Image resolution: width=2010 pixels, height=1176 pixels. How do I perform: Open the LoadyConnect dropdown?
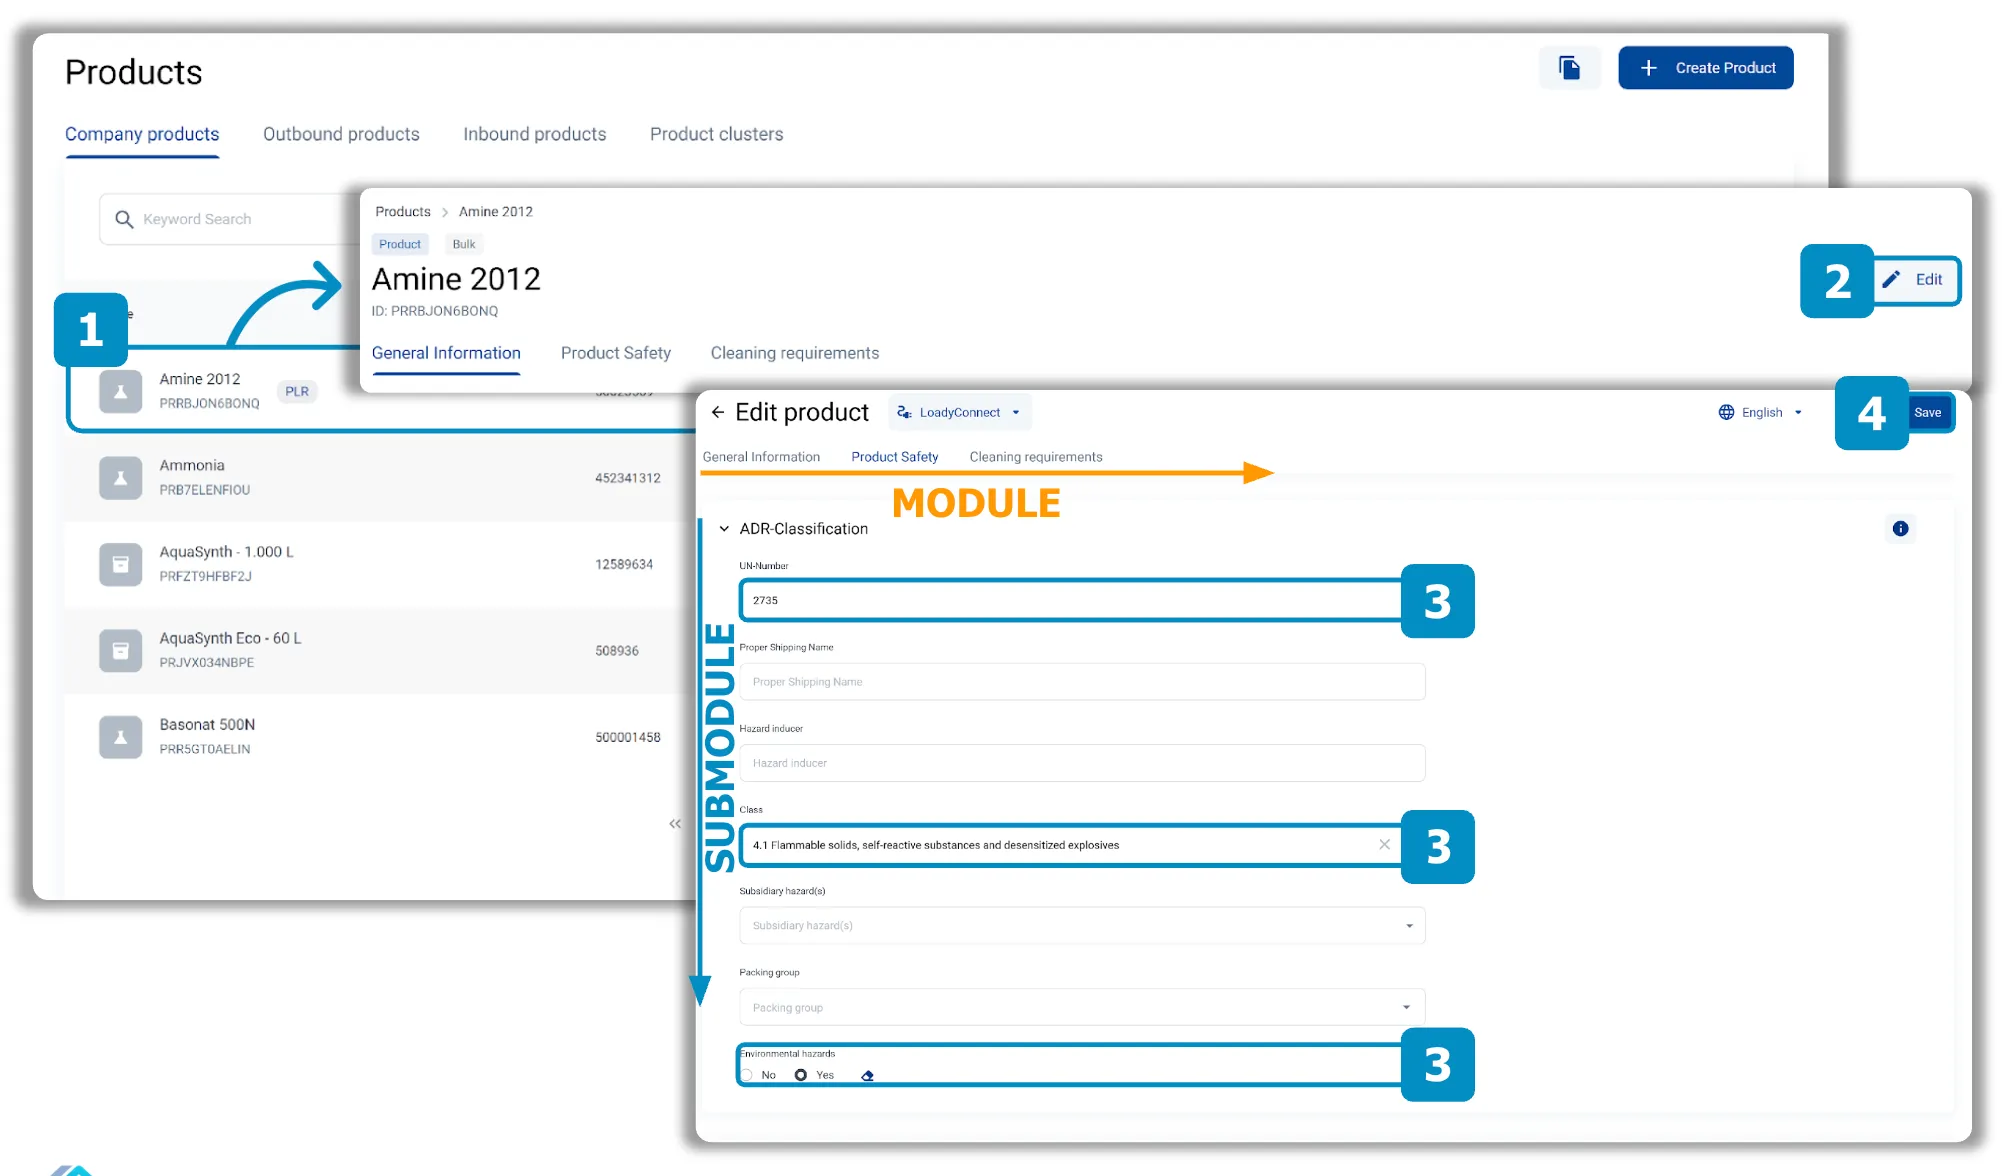pyautogui.click(x=960, y=412)
